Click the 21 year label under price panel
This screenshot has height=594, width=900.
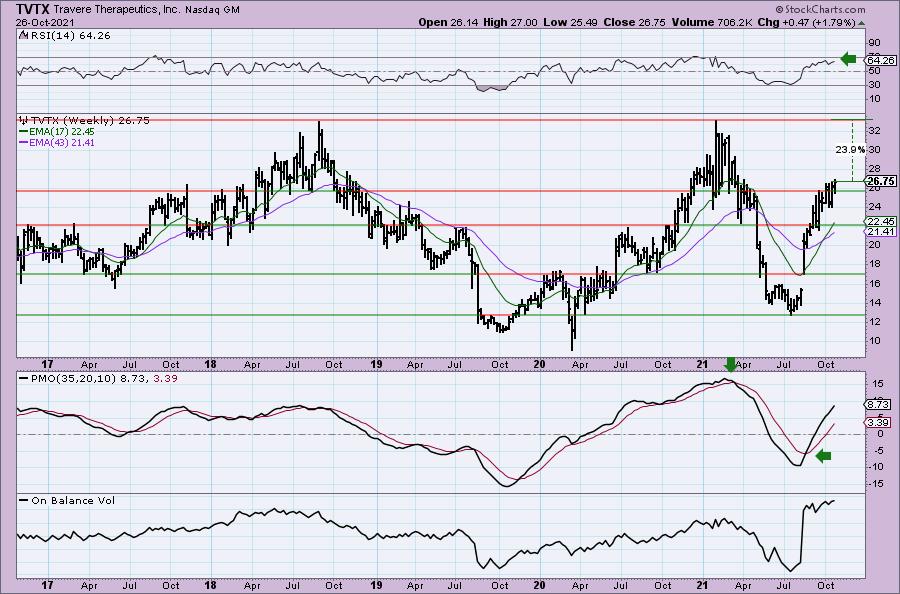pyautogui.click(x=704, y=364)
